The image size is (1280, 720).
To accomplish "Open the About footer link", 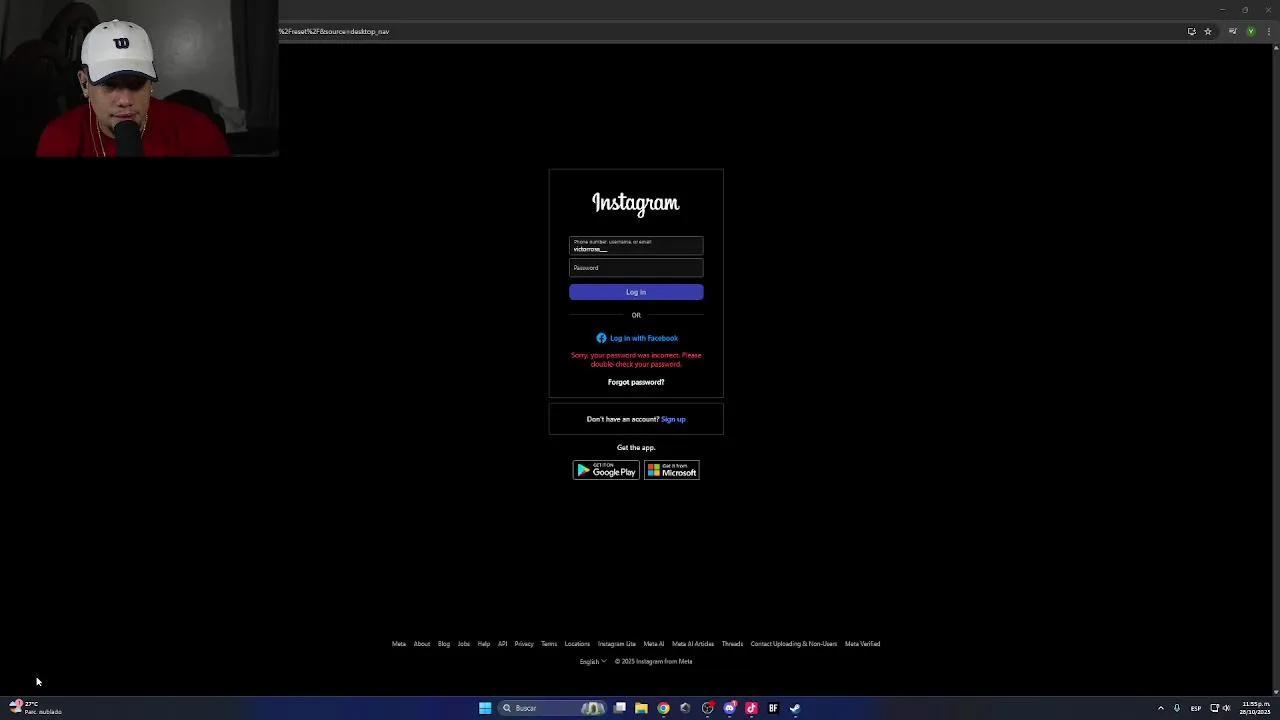I will point(422,644).
